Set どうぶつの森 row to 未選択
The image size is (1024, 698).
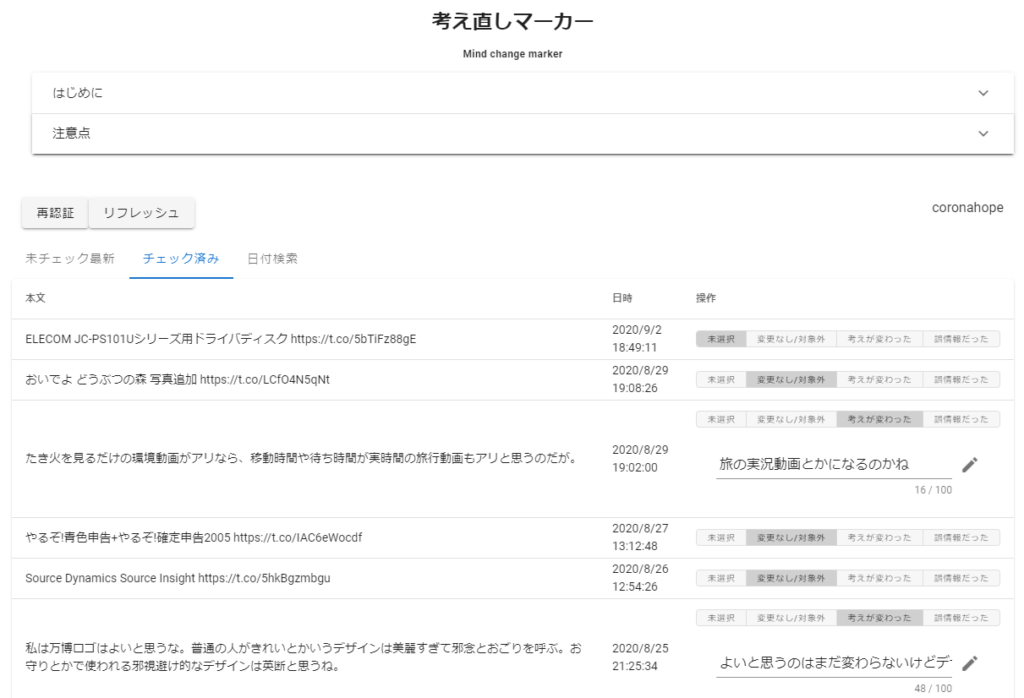(x=721, y=380)
